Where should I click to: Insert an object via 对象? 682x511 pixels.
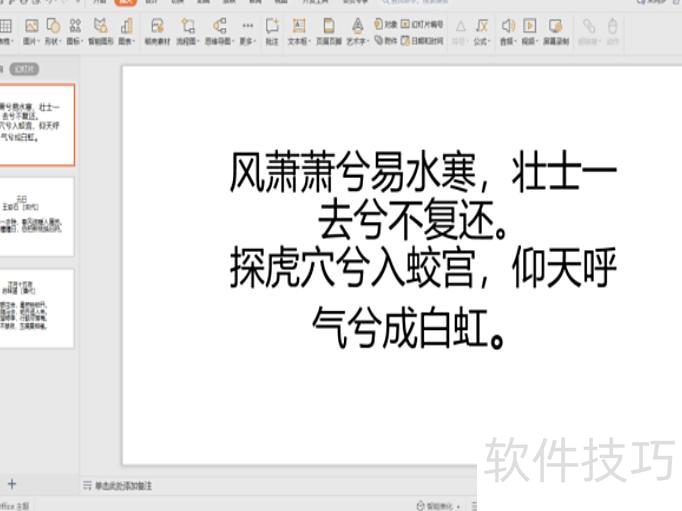(386, 24)
